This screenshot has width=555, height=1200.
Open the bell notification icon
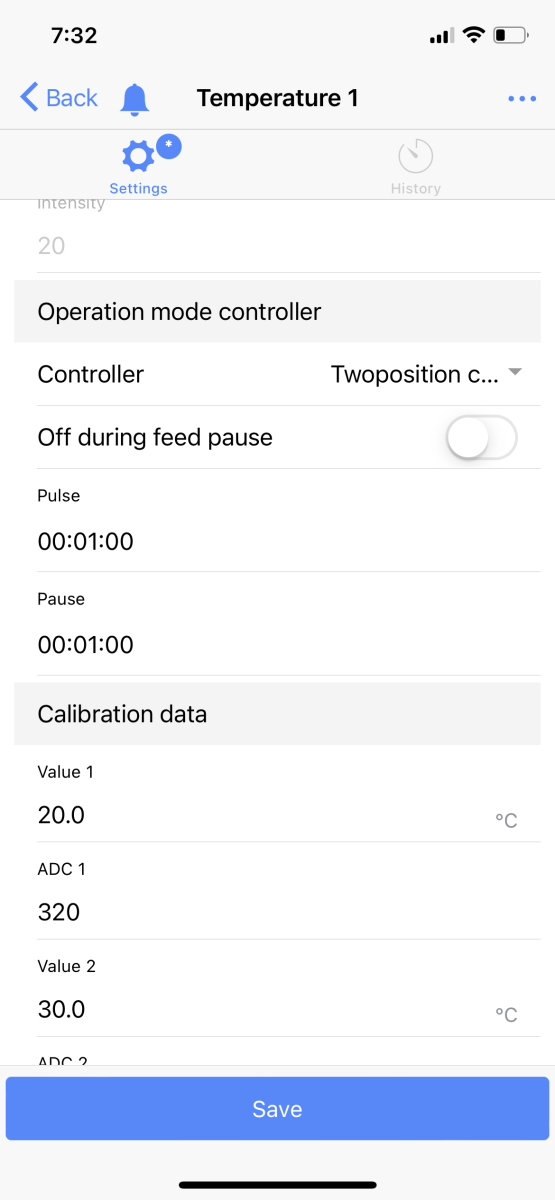coord(135,98)
